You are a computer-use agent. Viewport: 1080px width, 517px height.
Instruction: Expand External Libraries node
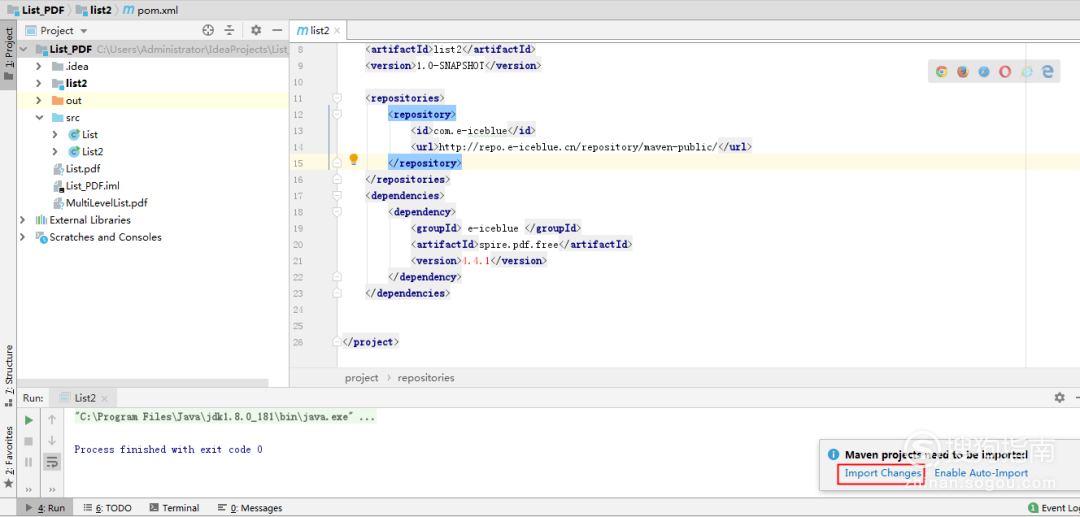(23, 220)
